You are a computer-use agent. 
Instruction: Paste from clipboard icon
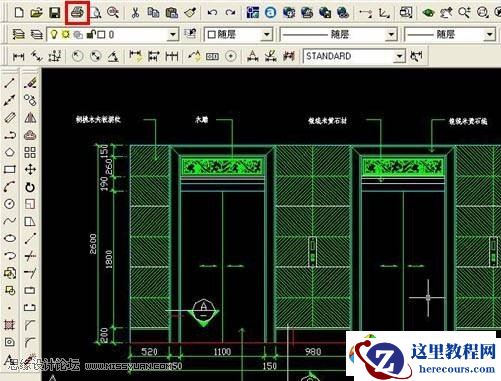click(x=172, y=13)
